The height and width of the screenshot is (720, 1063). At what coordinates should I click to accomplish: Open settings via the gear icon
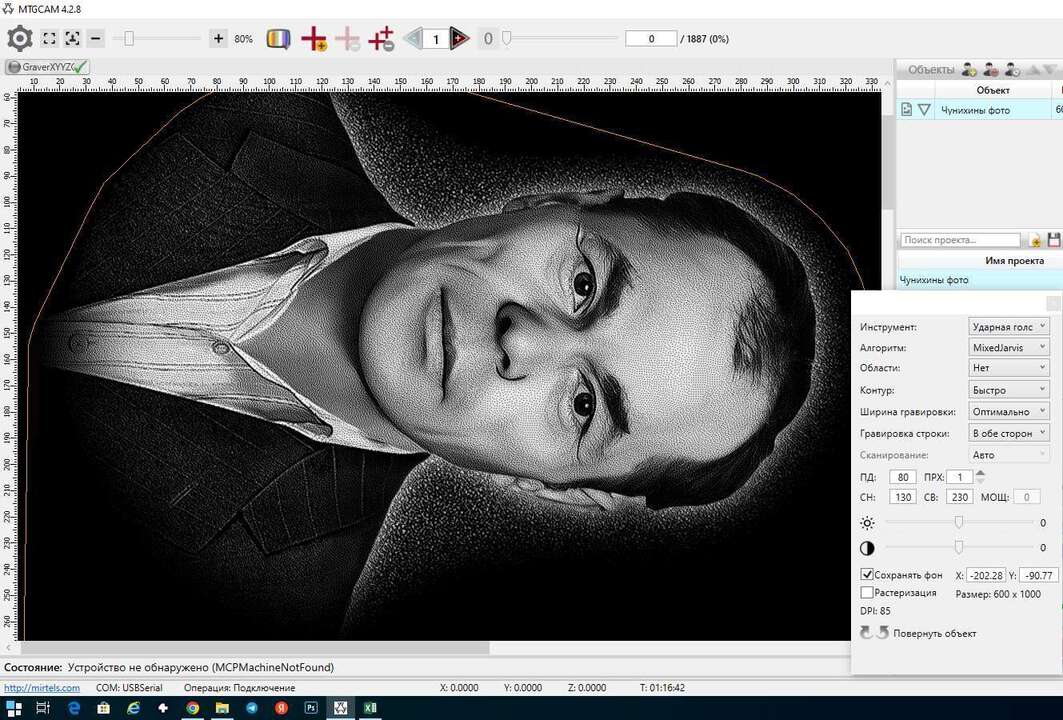(x=20, y=39)
